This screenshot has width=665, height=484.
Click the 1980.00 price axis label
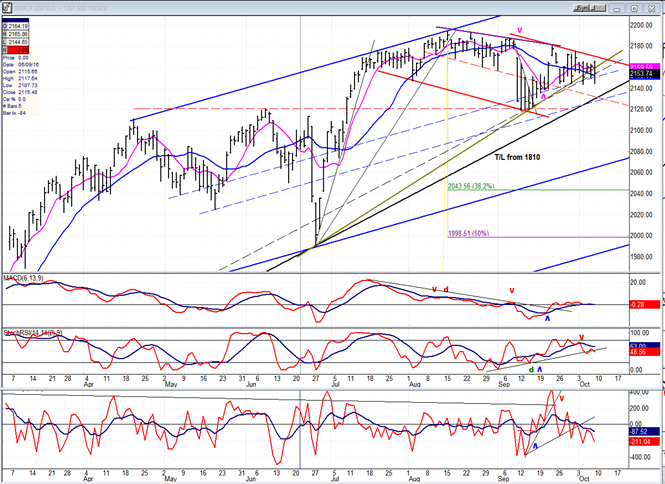[x=641, y=257]
